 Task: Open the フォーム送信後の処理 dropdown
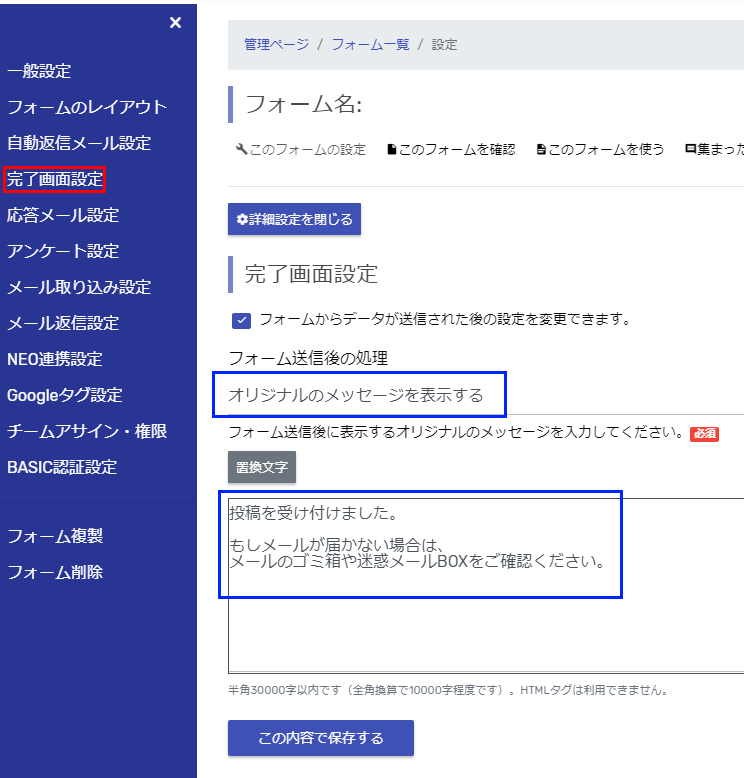[x=486, y=396]
